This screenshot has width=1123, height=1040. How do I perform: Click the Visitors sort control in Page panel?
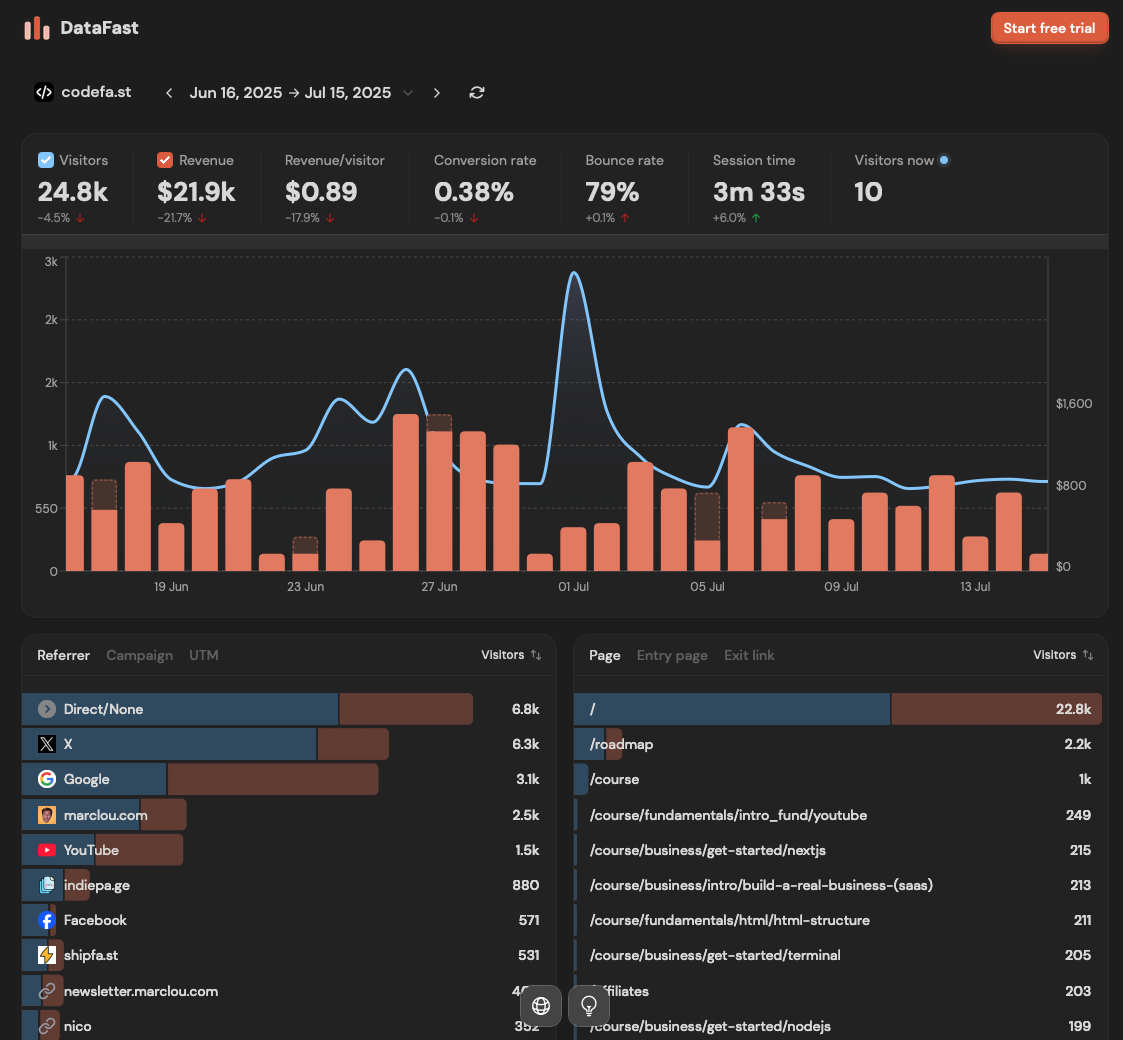(1062, 655)
